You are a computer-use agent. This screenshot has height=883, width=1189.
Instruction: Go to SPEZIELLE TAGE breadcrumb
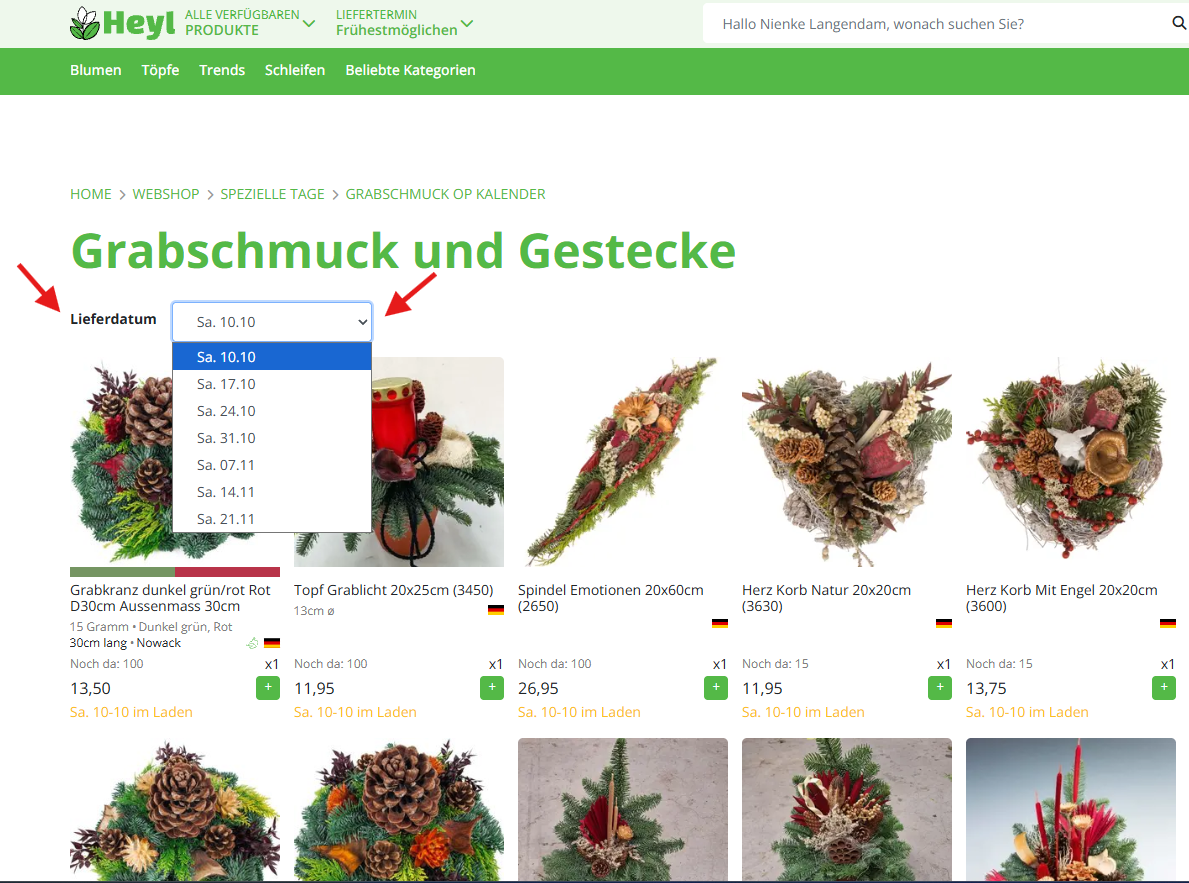272,194
